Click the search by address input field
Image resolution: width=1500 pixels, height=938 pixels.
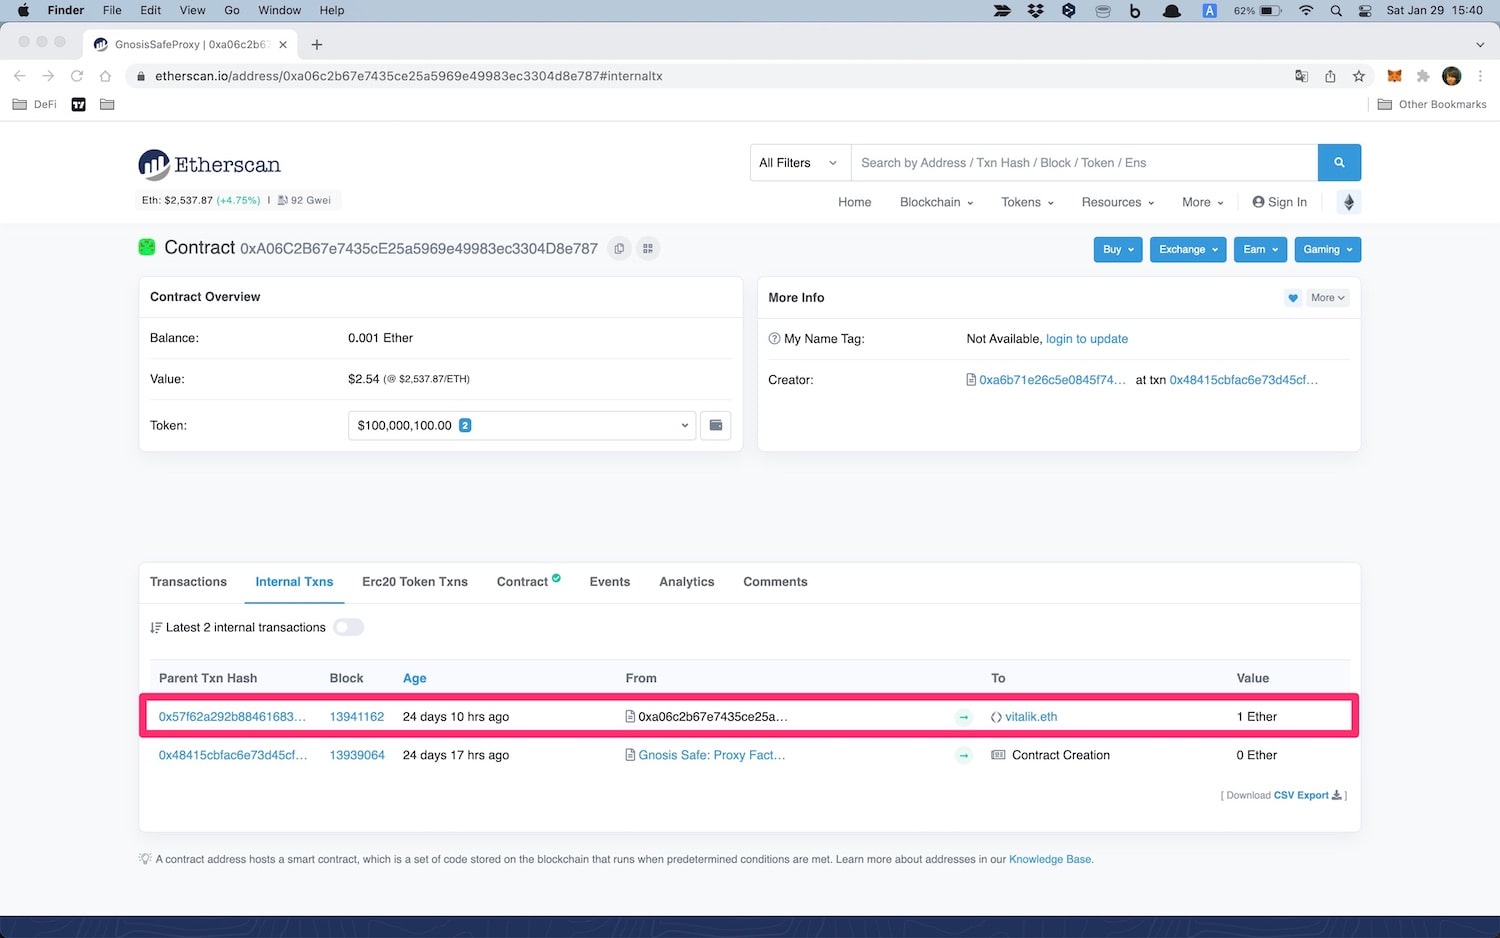coord(1084,163)
